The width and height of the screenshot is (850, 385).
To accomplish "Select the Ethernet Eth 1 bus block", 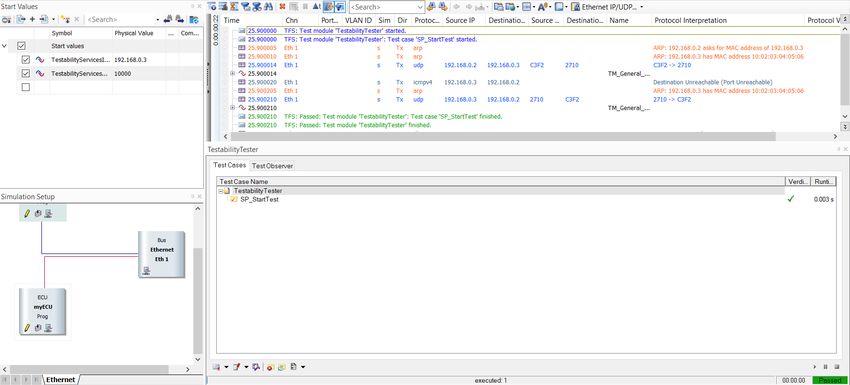I will tap(162, 254).
